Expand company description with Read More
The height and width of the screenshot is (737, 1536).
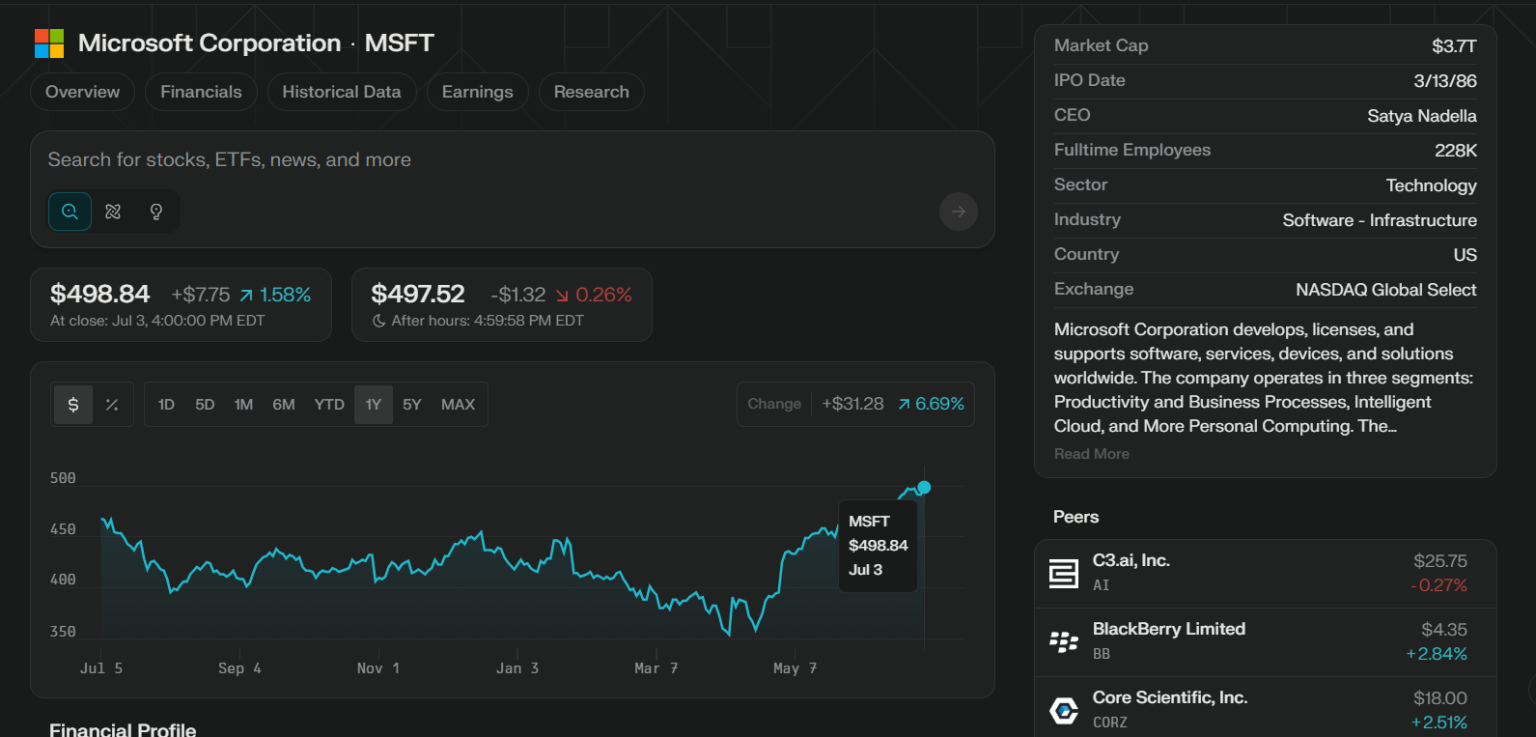click(1091, 454)
